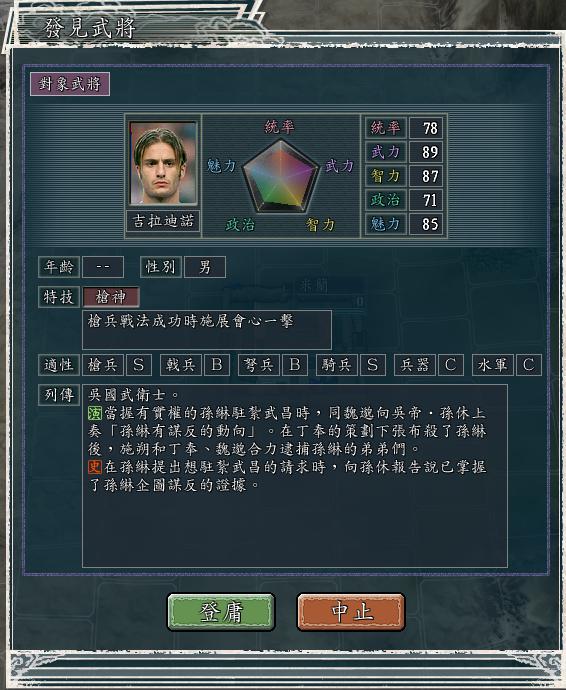Click the 魅力 value 85 box
The width and height of the screenshot is (566, 690).
426,224
